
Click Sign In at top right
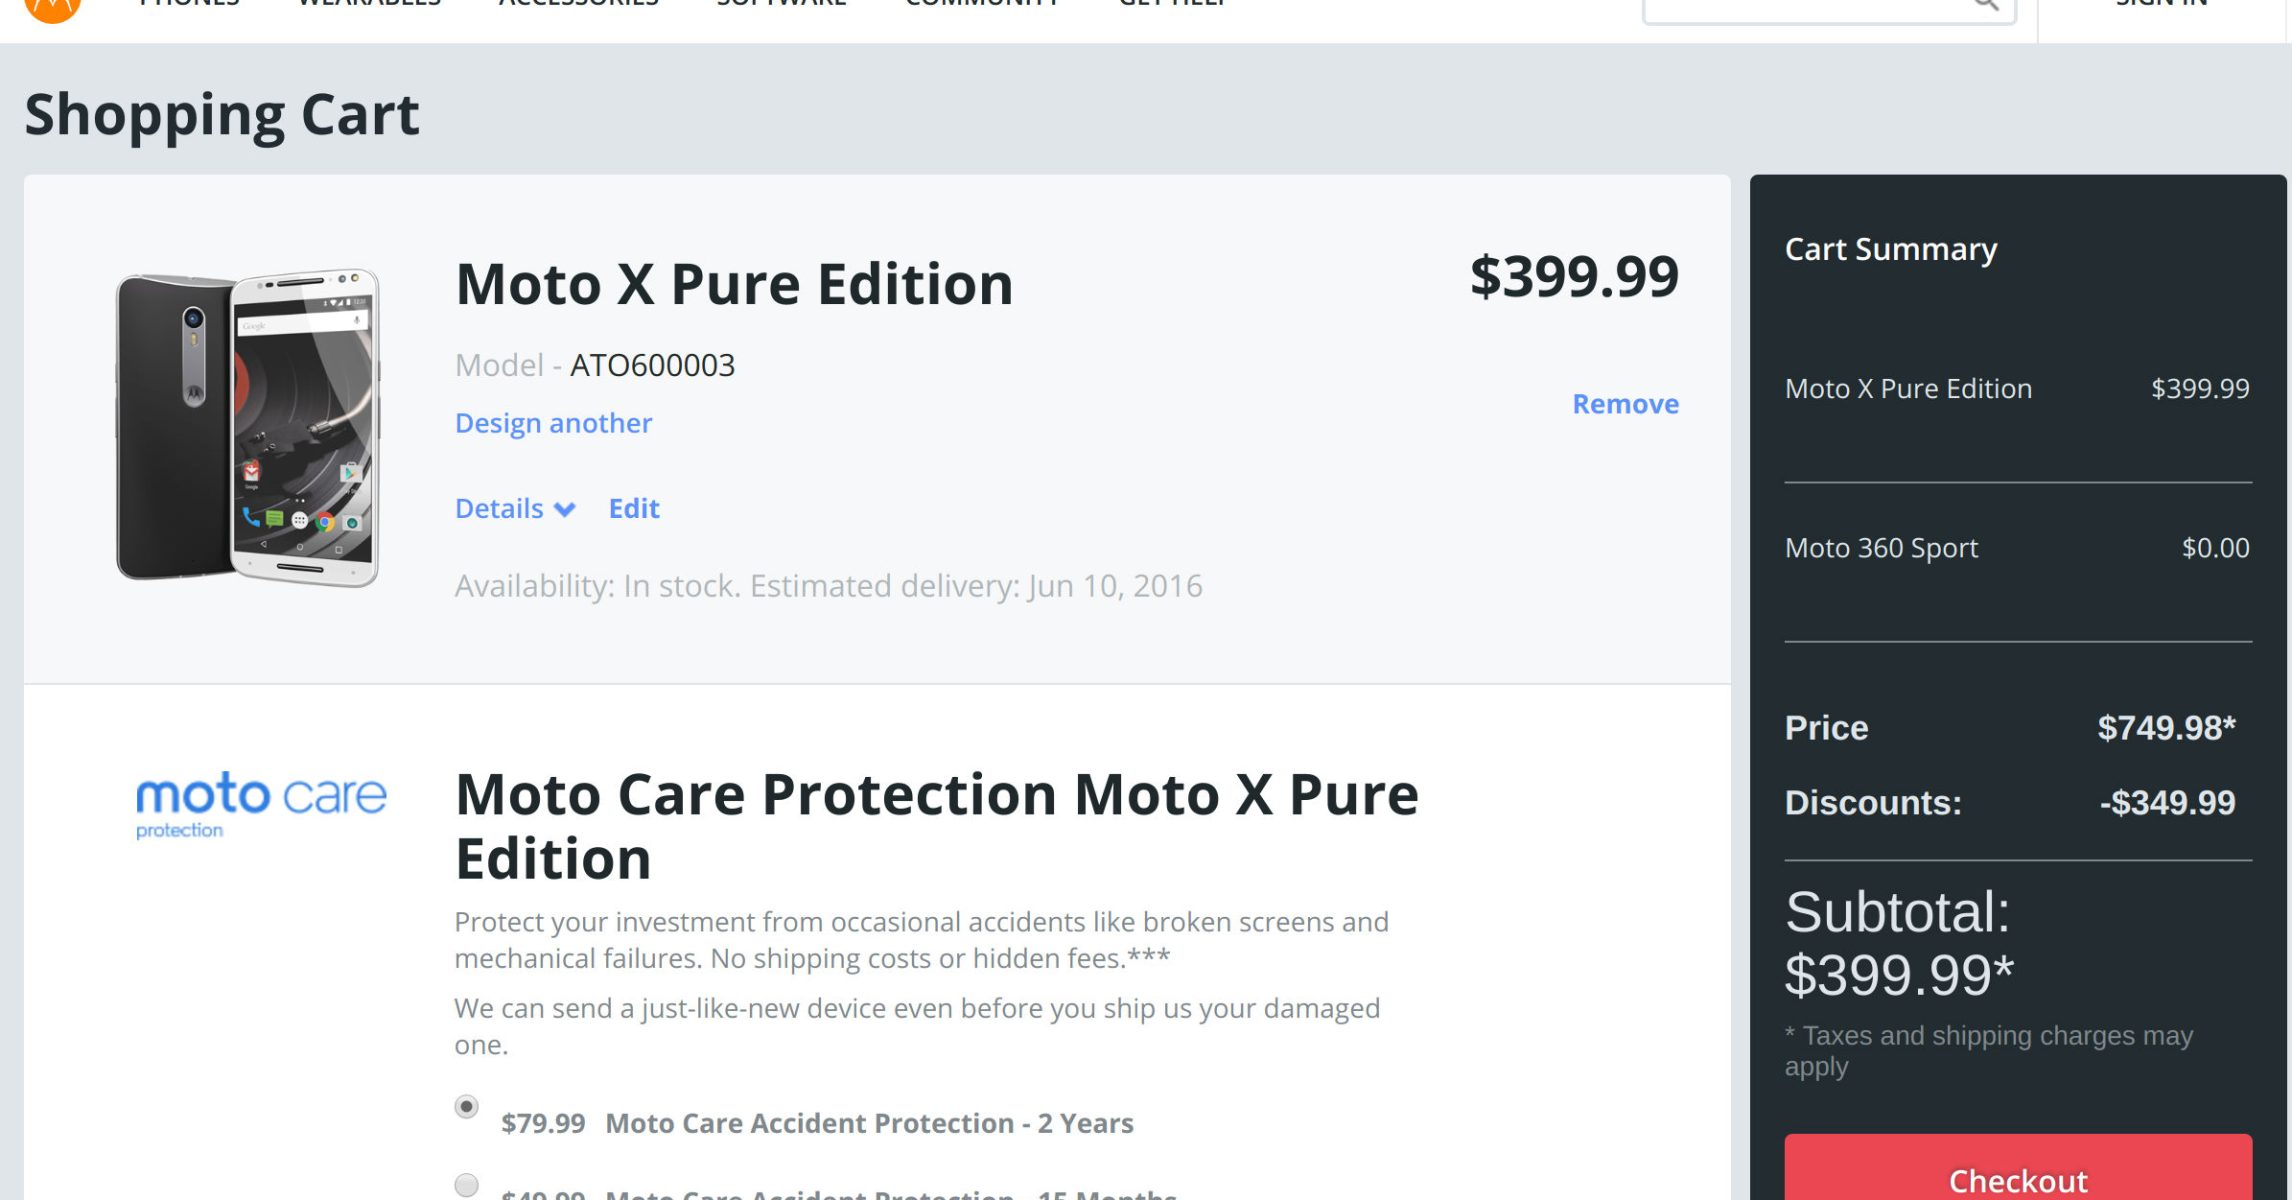pos(2160,5)
